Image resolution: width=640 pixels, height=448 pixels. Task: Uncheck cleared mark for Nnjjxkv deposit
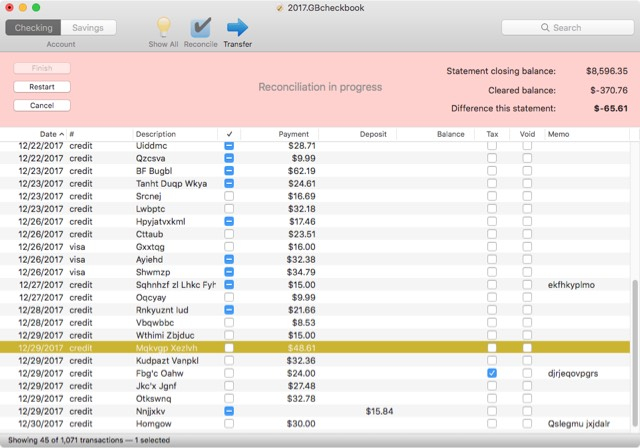coord(229,411)
